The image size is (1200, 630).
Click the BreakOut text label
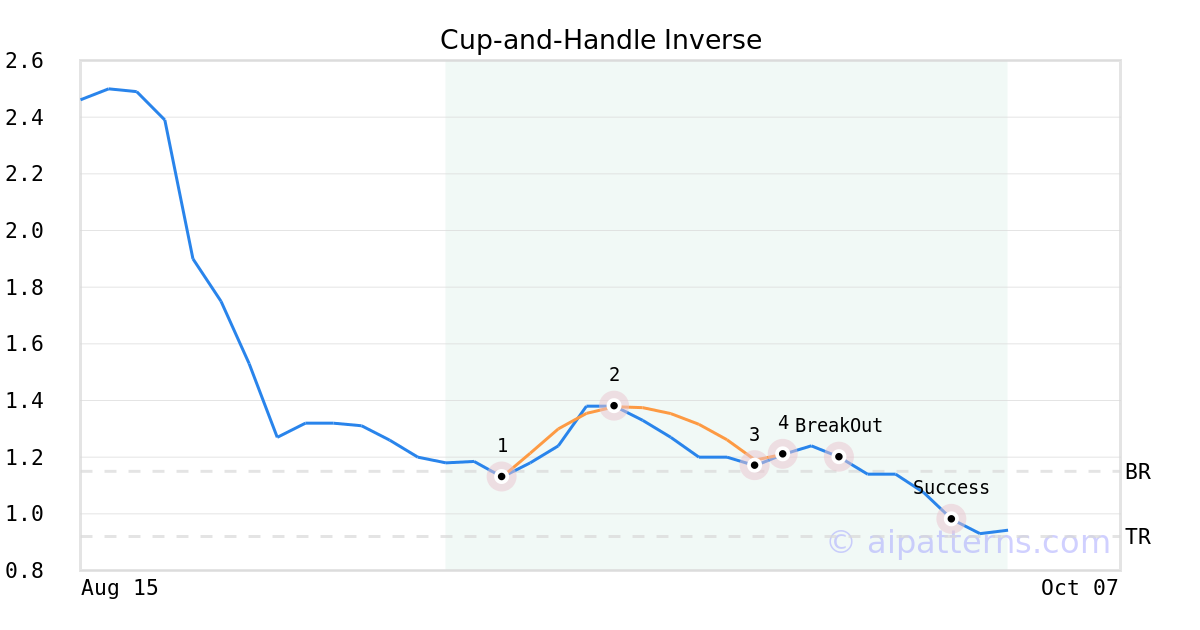click(839, 426)
